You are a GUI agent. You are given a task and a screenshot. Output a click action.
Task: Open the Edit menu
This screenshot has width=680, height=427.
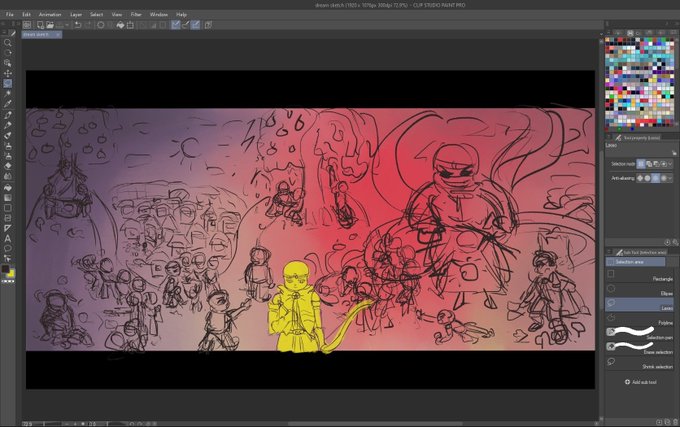coord(26,14)
